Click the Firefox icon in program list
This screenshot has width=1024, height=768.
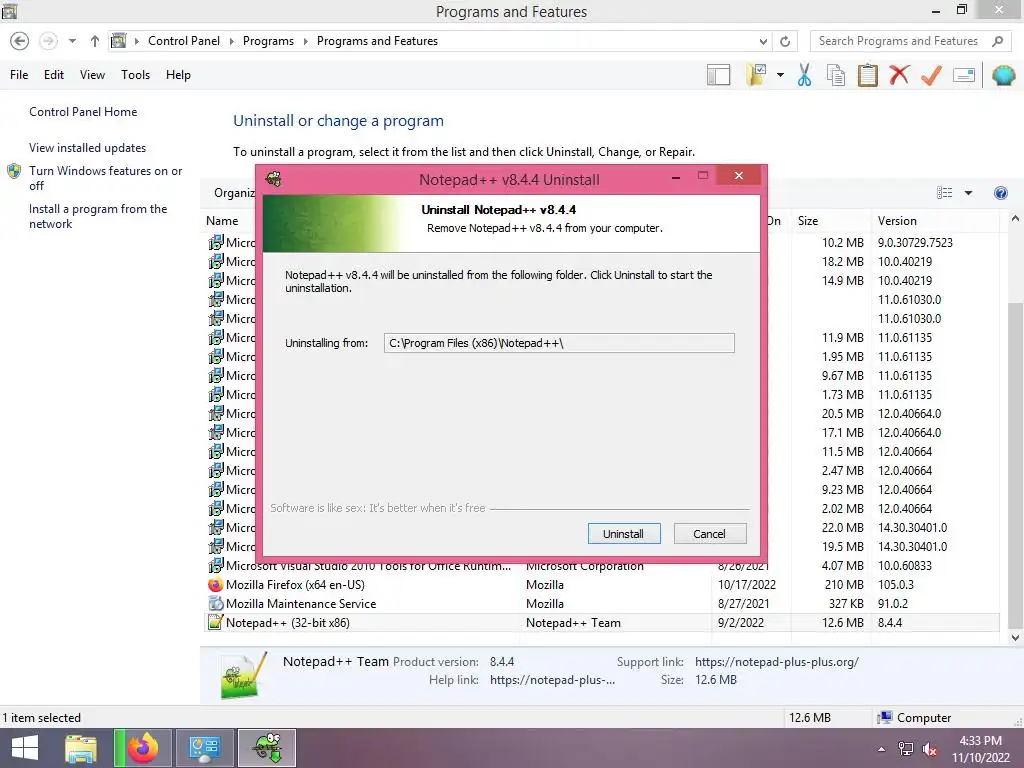216,584
